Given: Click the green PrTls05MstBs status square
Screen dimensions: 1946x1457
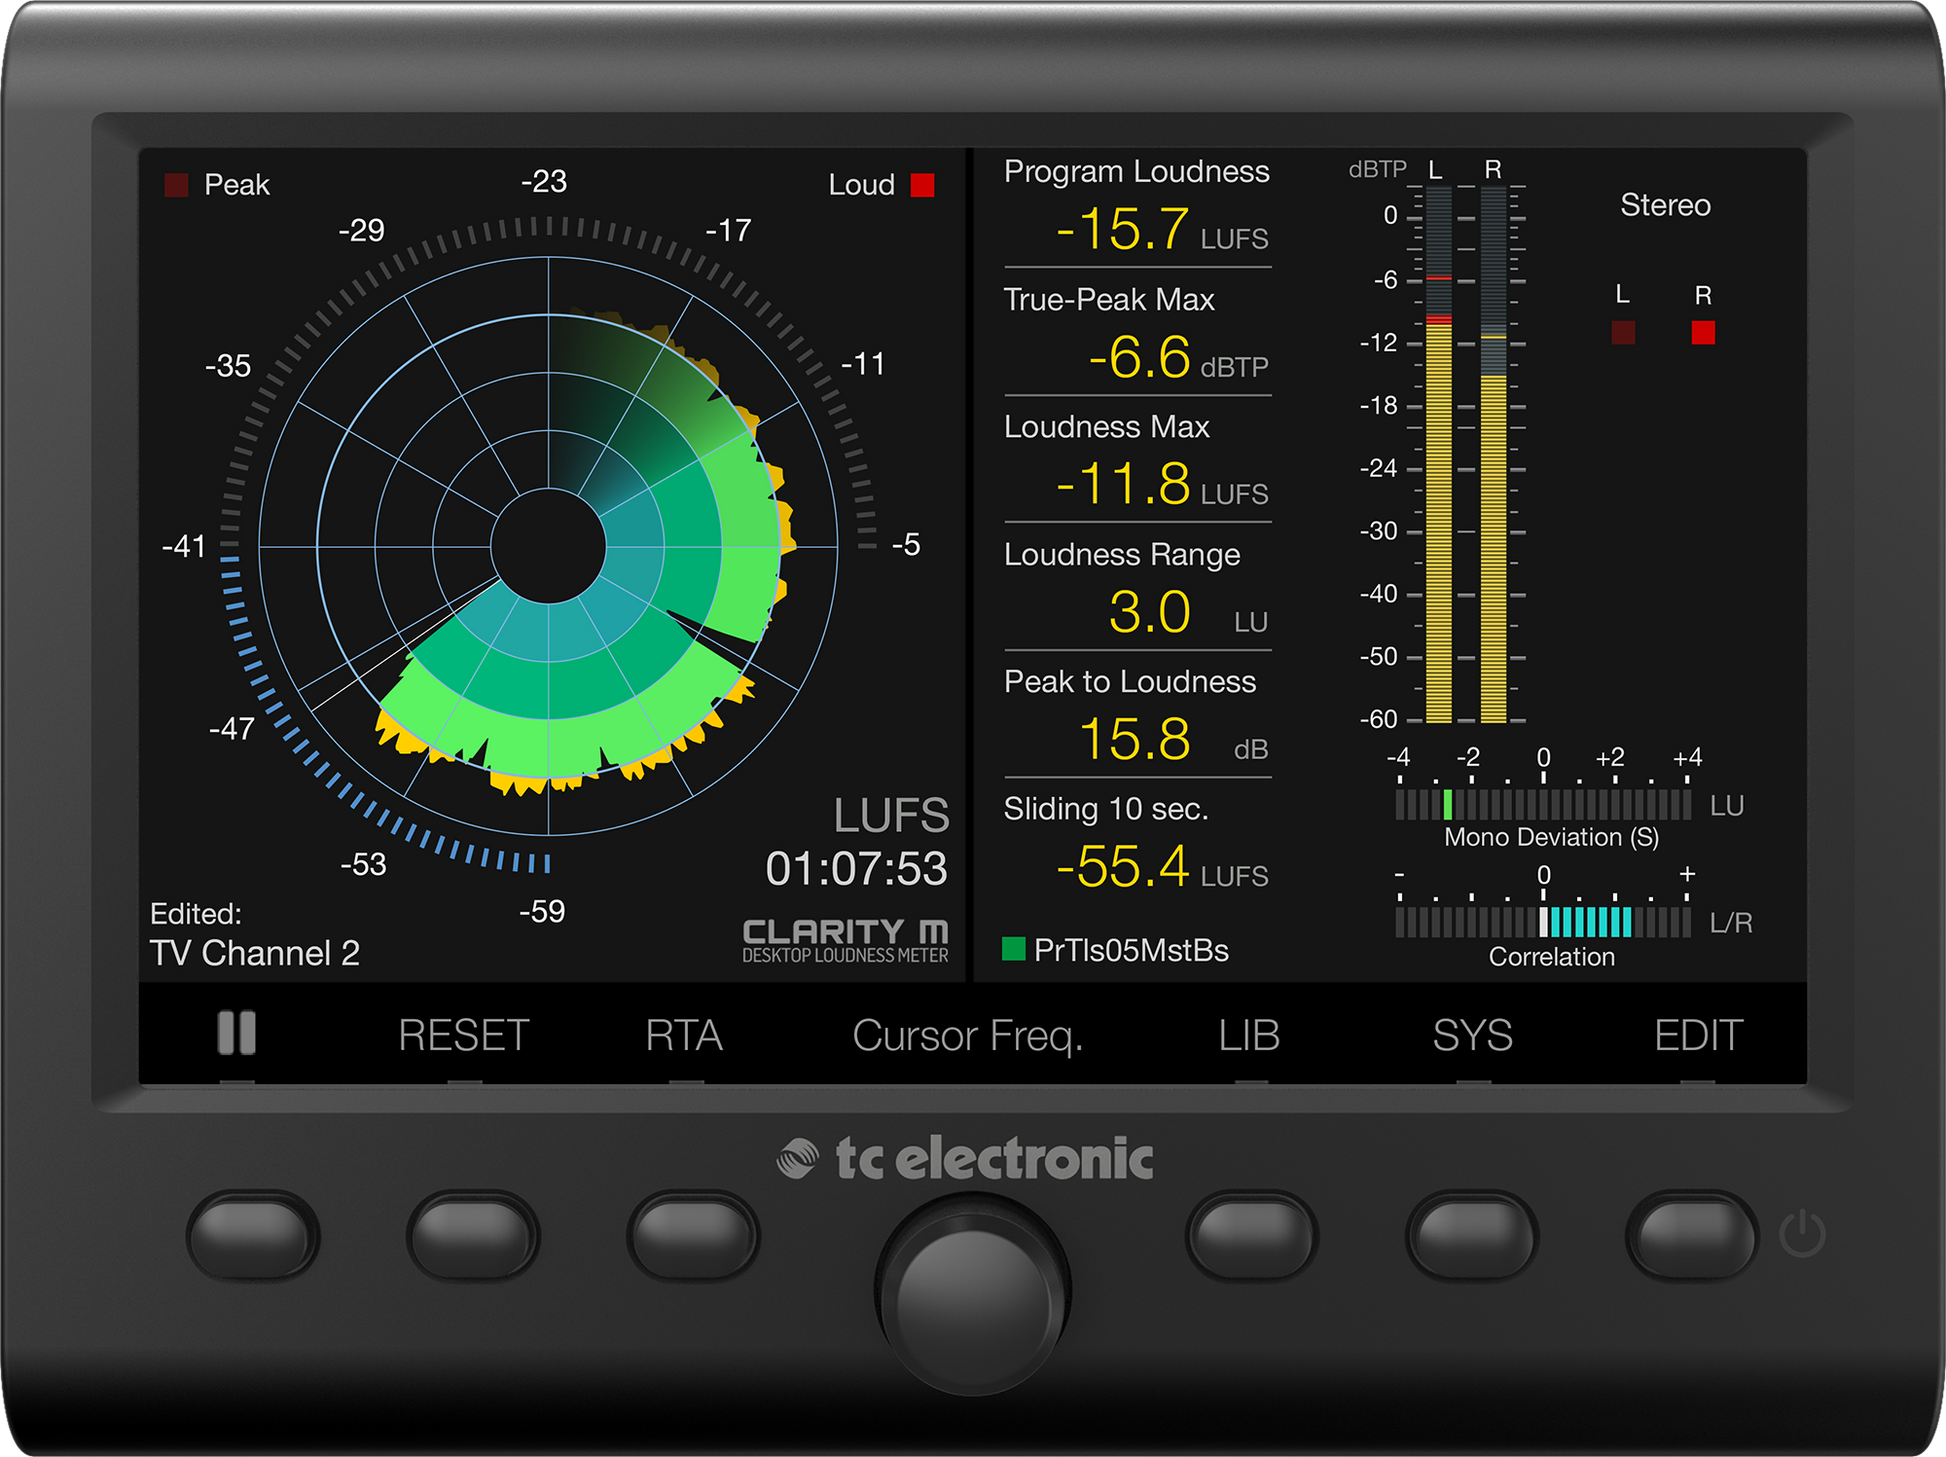Looking at the screenshot, I should pos(1013,949).
